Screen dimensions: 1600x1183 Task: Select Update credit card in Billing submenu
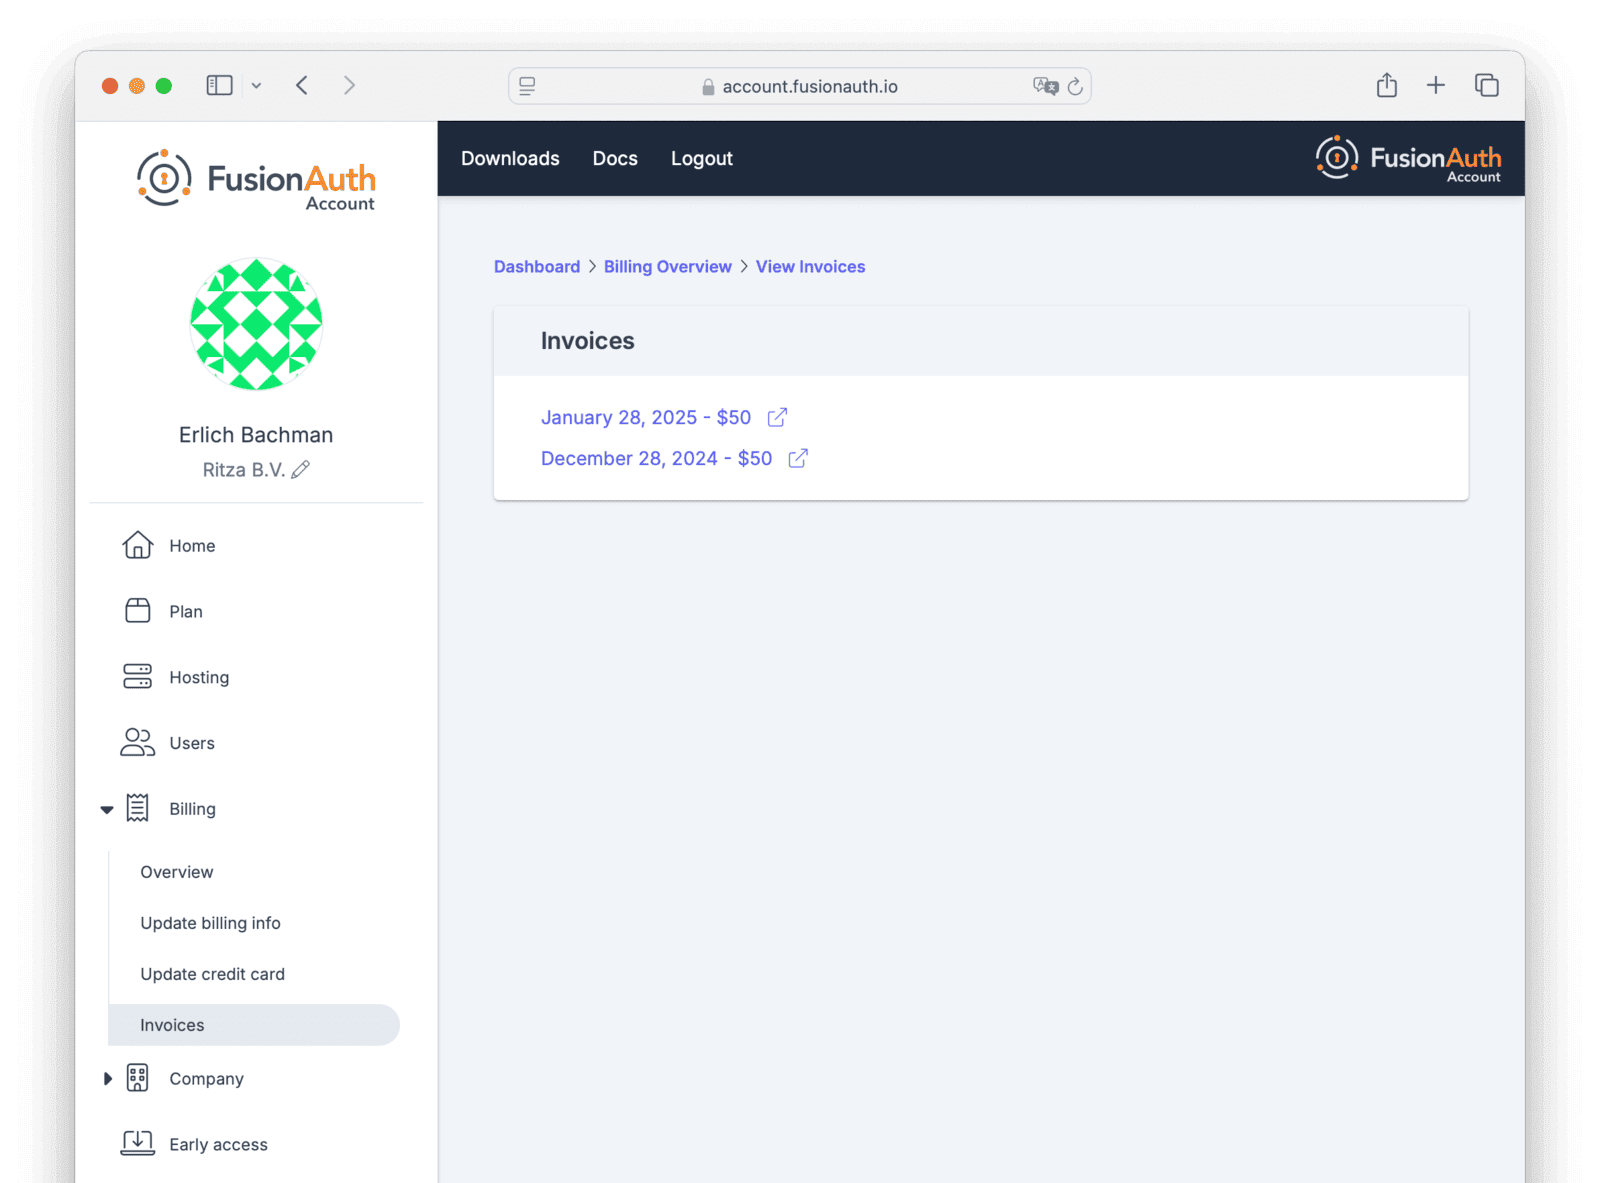click(212, 974)
